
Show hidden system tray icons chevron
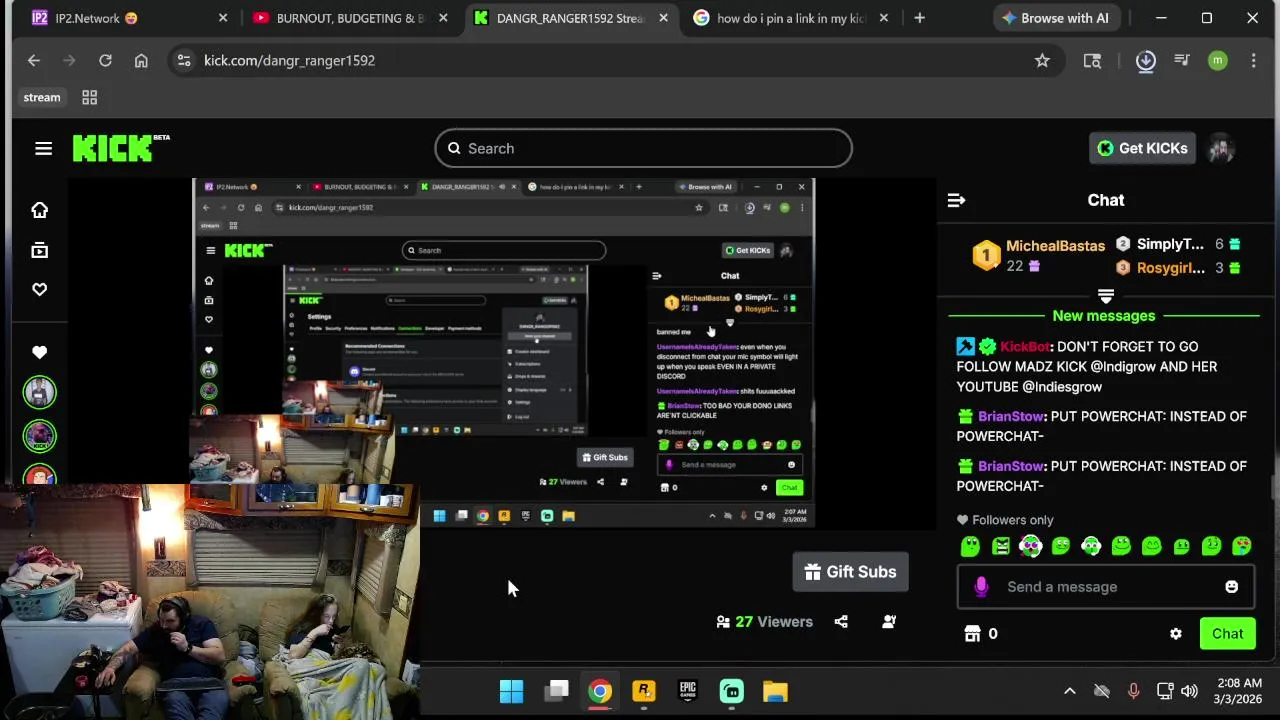point(1069,691)
